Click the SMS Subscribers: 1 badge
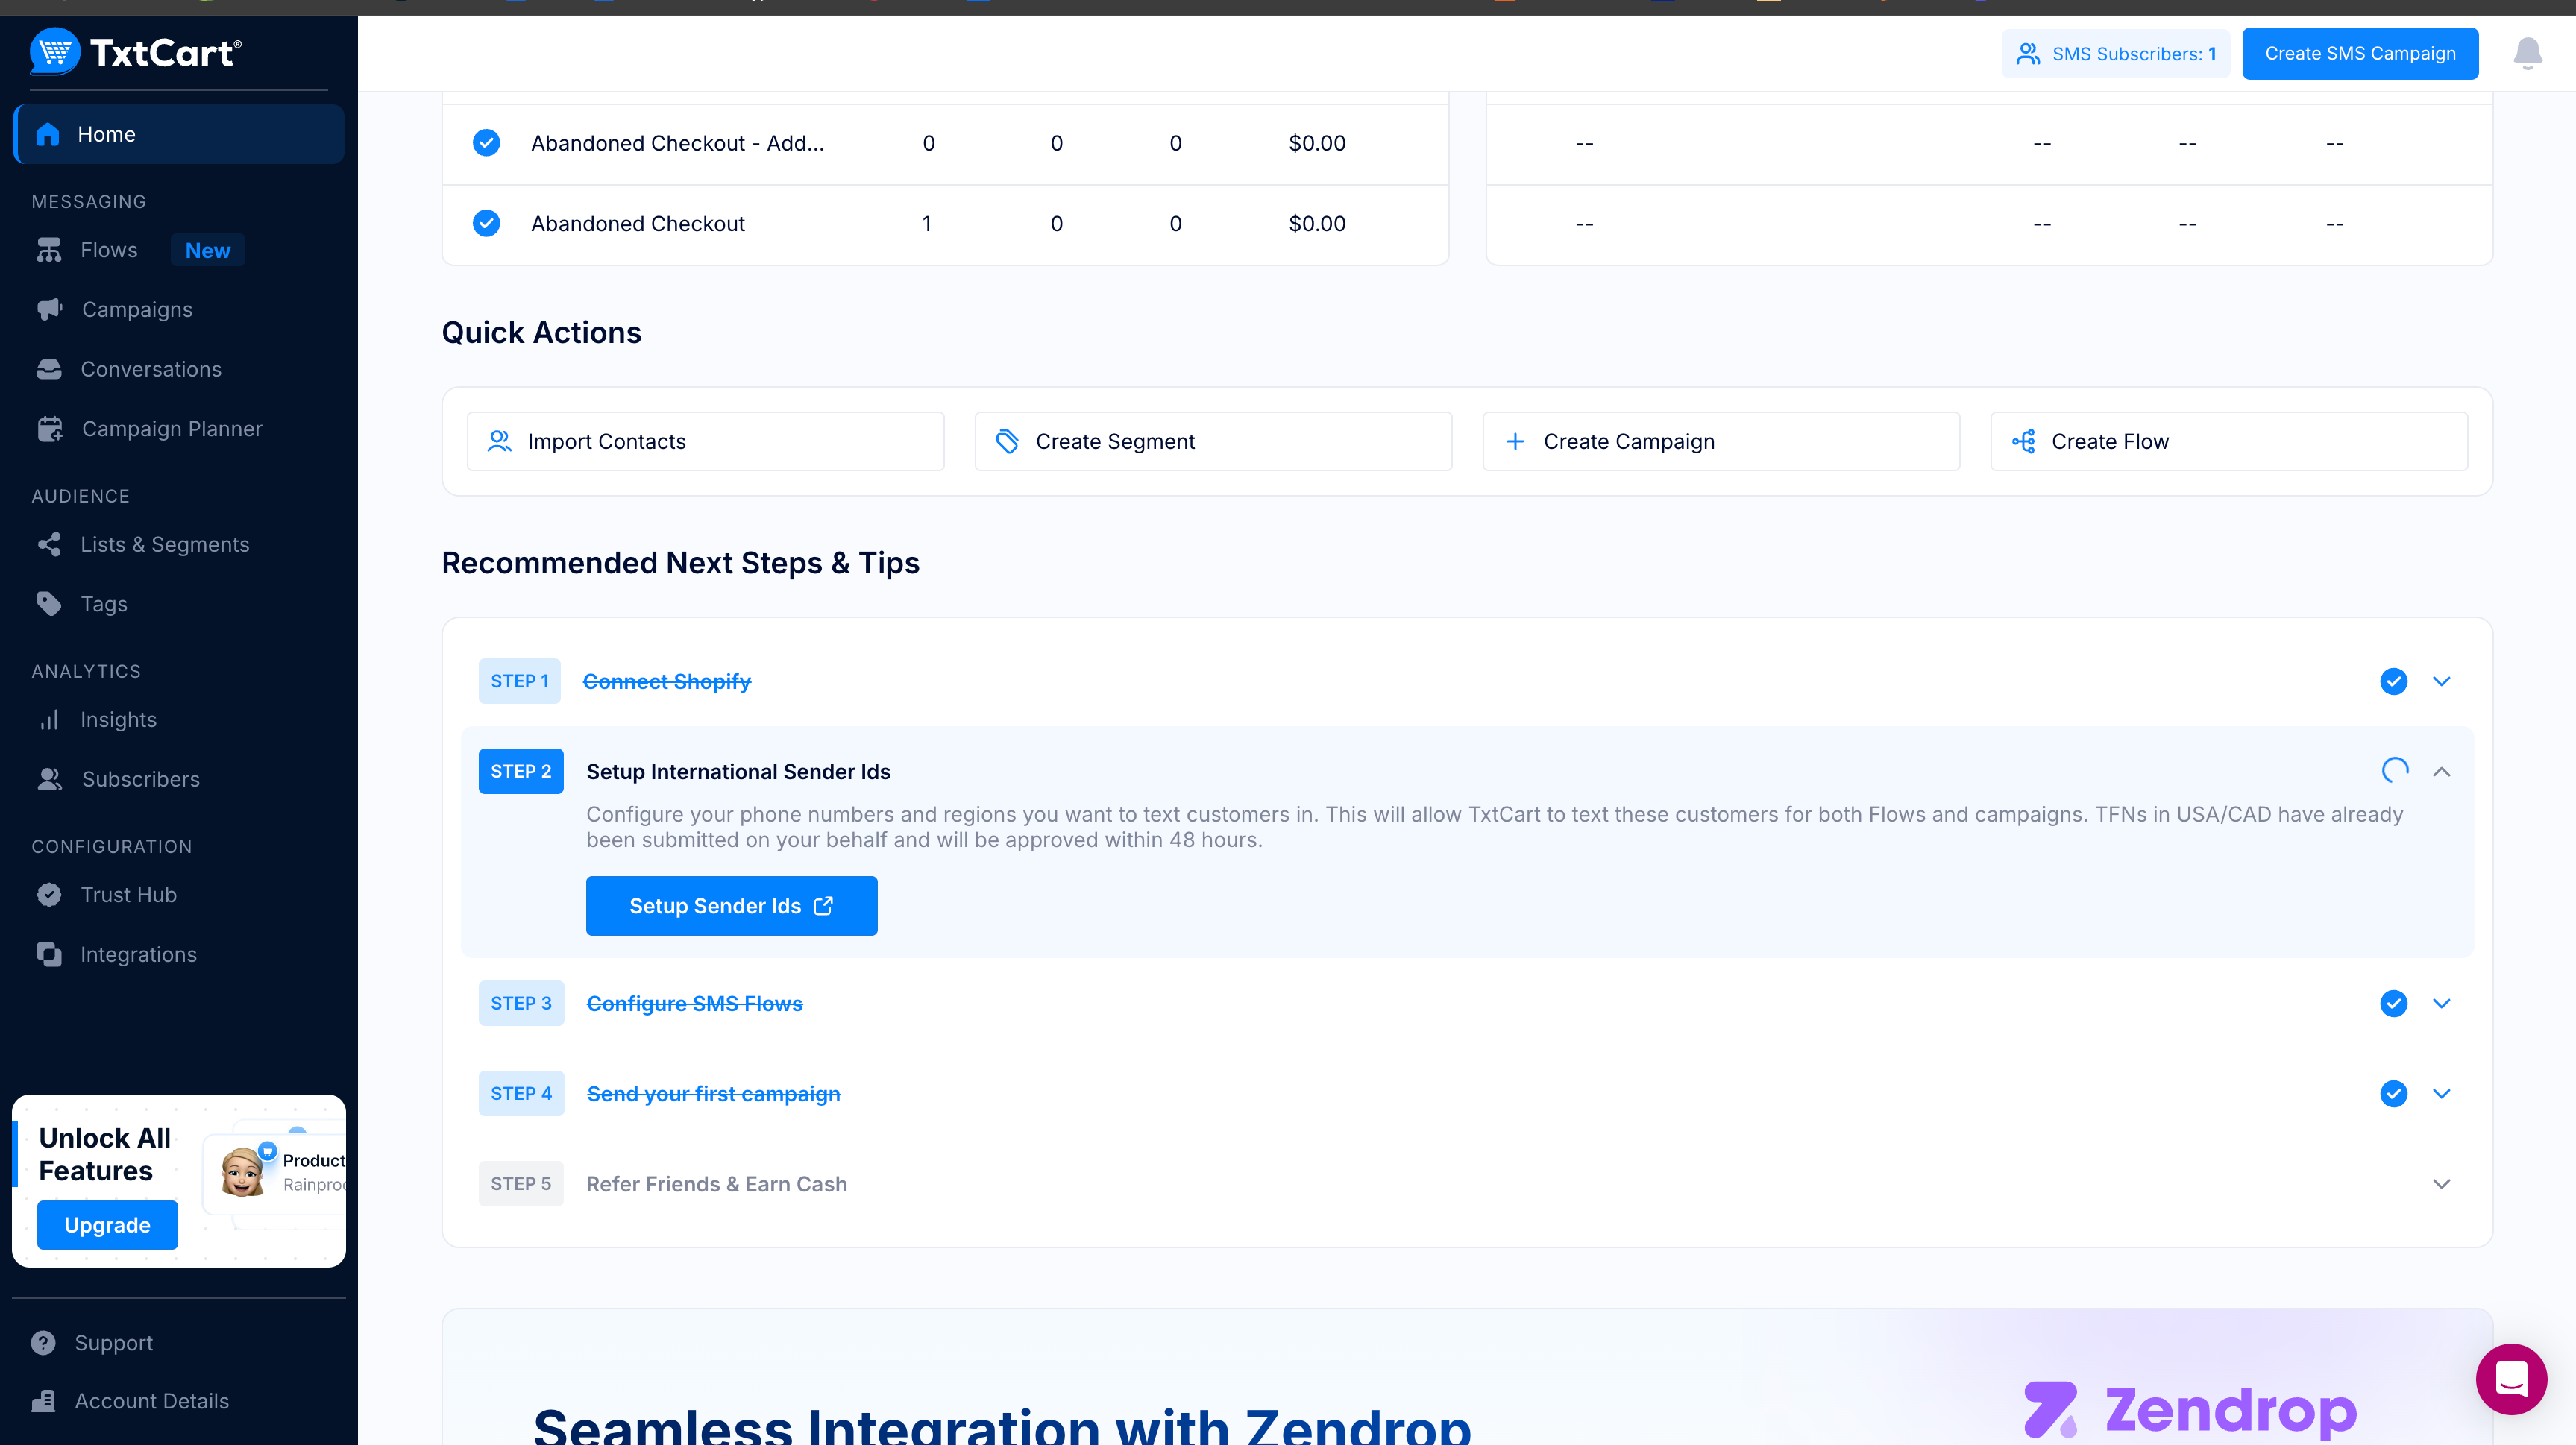 coord(2116,53)
